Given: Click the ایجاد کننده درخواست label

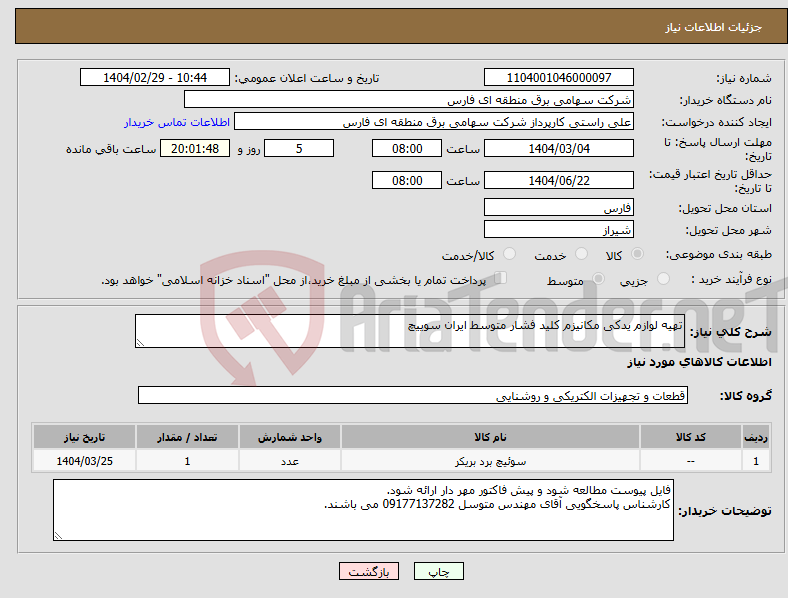Looking at the screenshot, I should [x=716, y=122].
